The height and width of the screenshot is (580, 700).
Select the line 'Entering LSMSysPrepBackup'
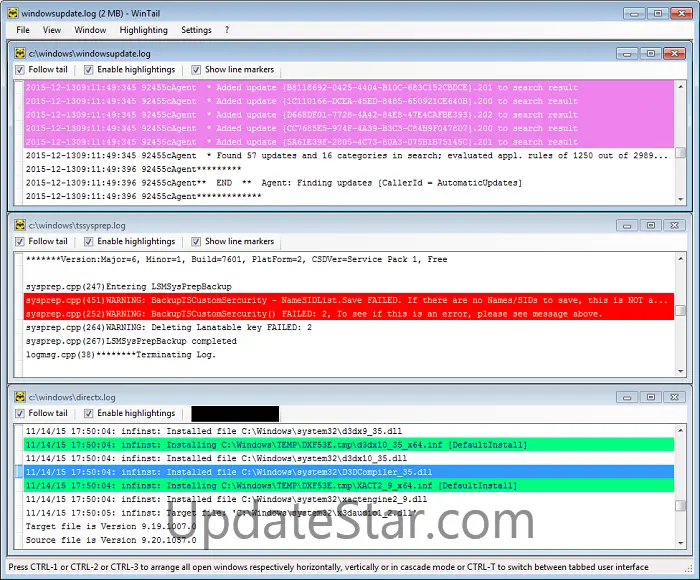[x=349, y=287]
